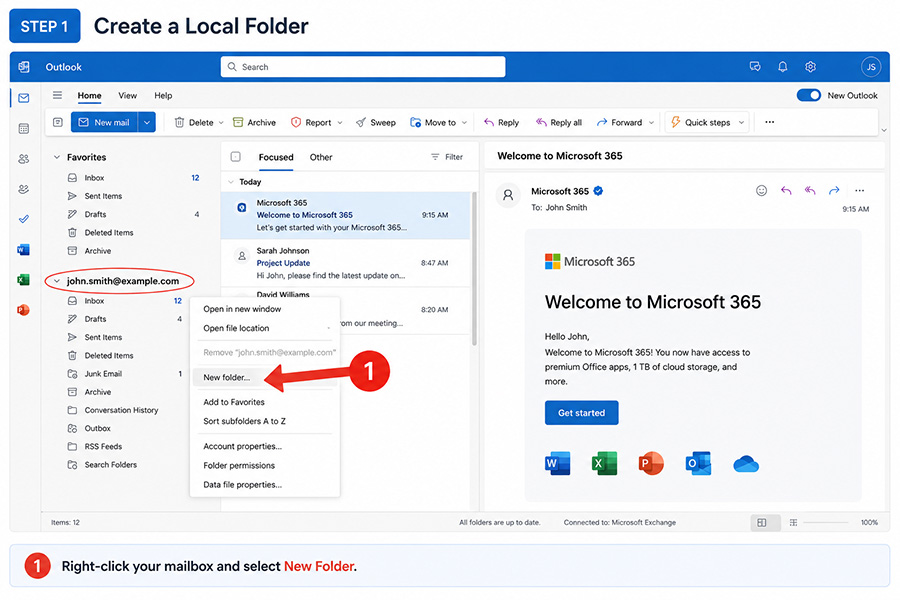This screenshot has height=600, width=900.
Task: Click the Get started button
Action: pyautogui.click(x=581, y=413)
